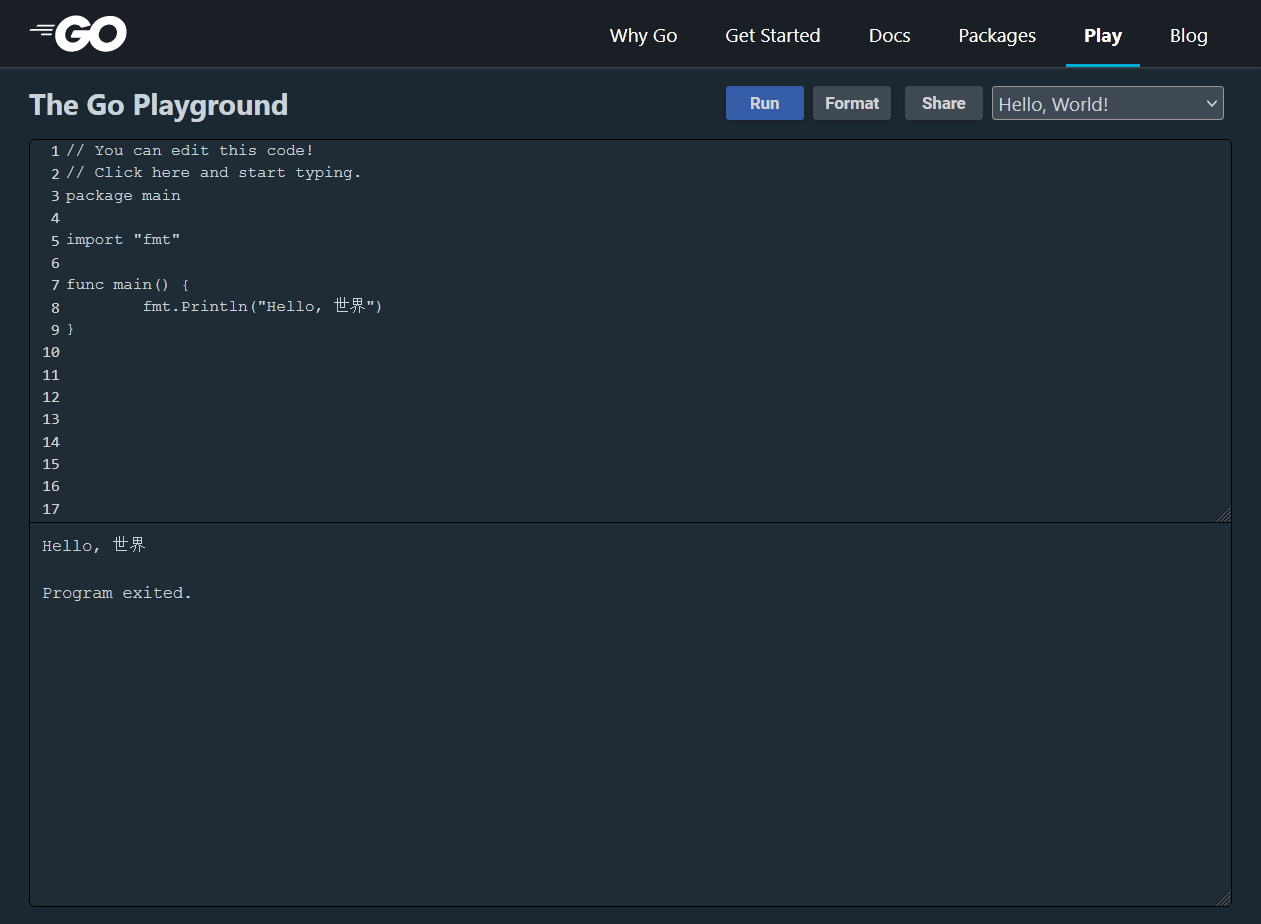Click line number 12 in the gutter
This screenshot has width=1261, height=924.
tap(51, 397)
